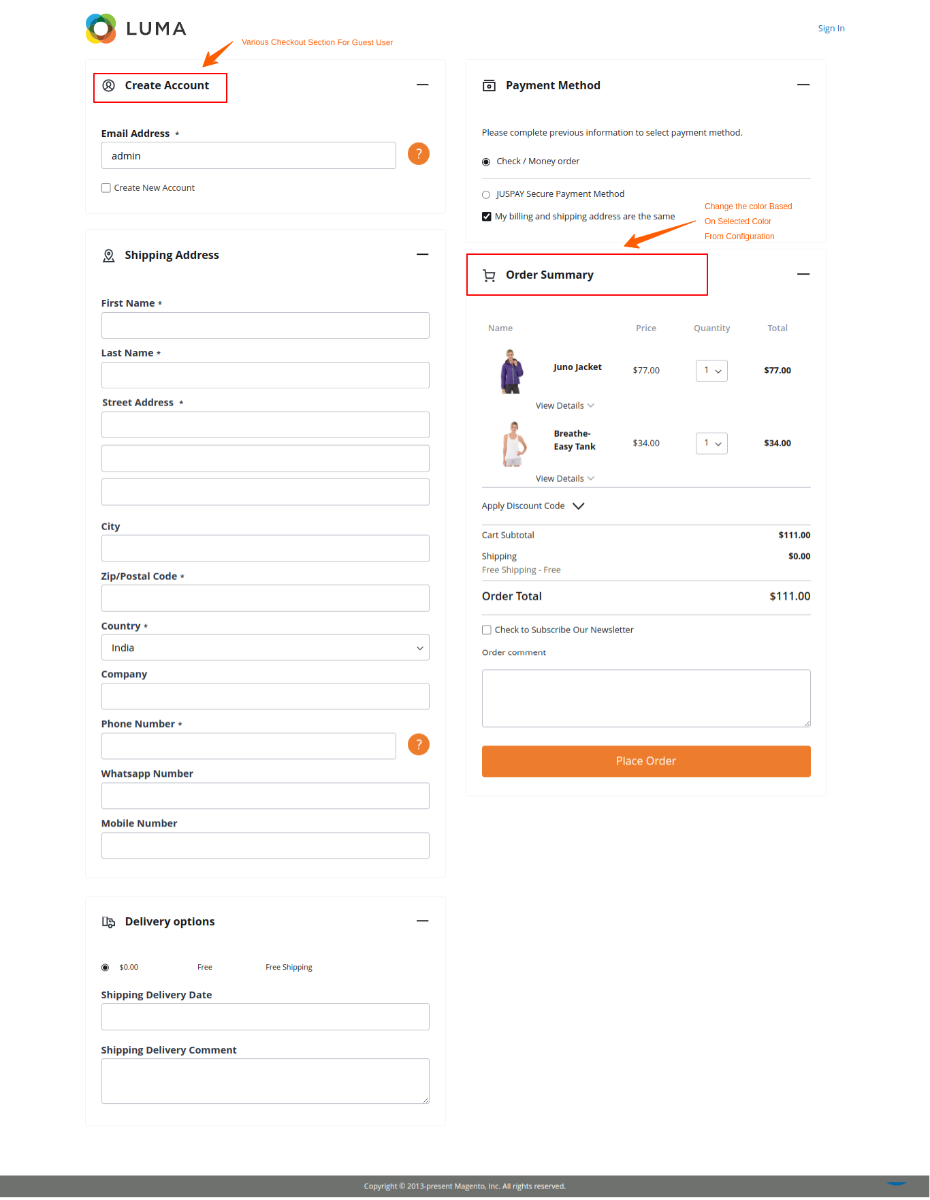Enable the Create New Account checkbox

click(x=105, y=187)
